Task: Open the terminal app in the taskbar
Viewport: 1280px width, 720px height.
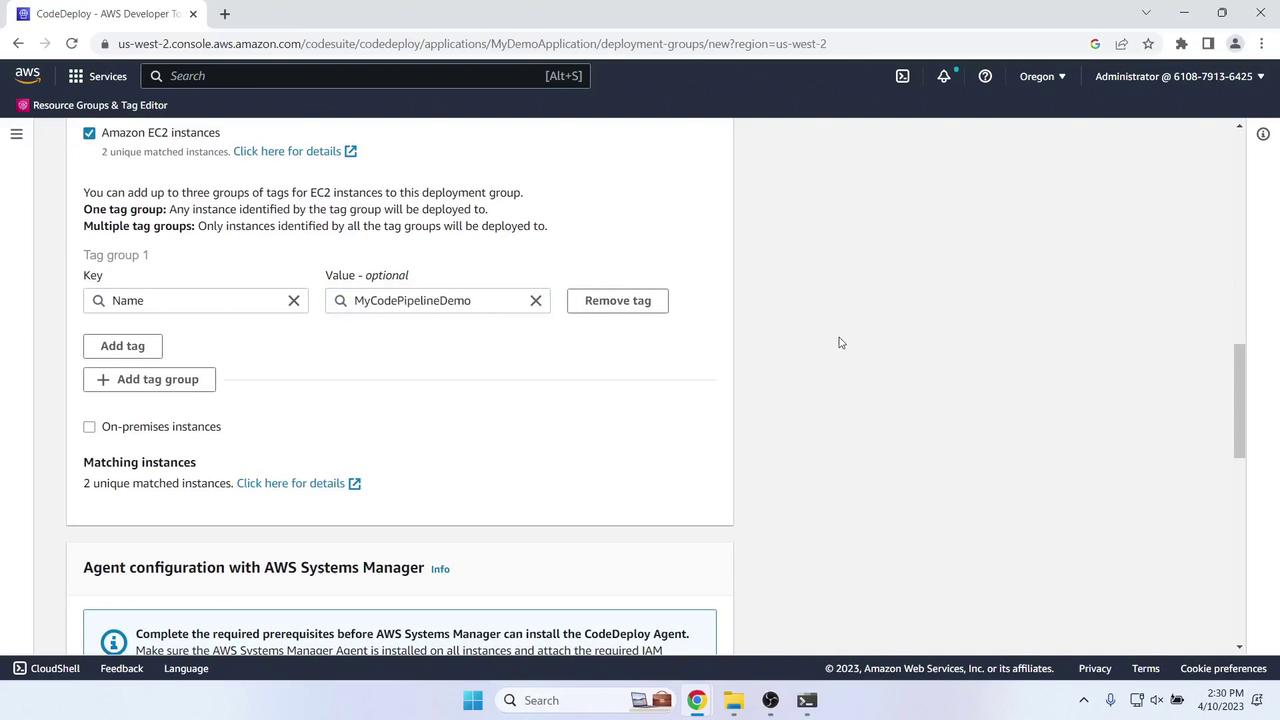Action: click(x=807, y=701)
